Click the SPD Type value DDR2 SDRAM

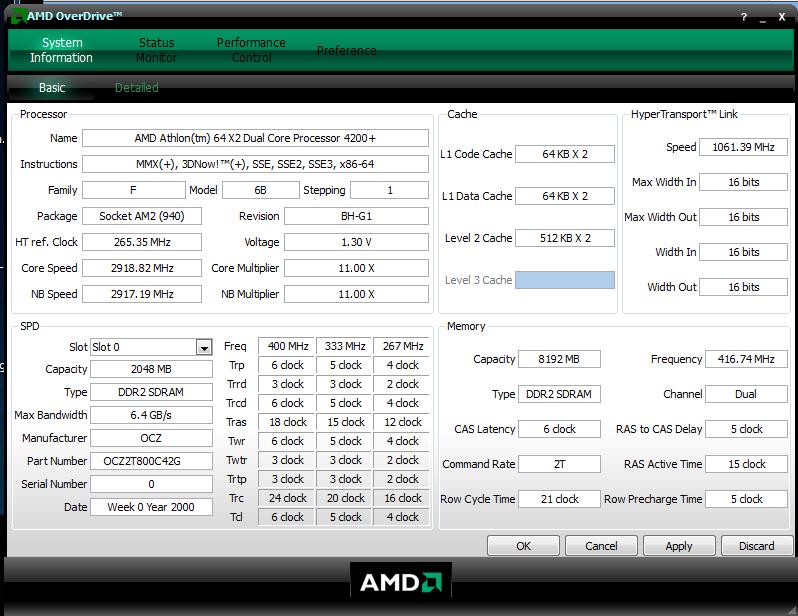[151, 392]
